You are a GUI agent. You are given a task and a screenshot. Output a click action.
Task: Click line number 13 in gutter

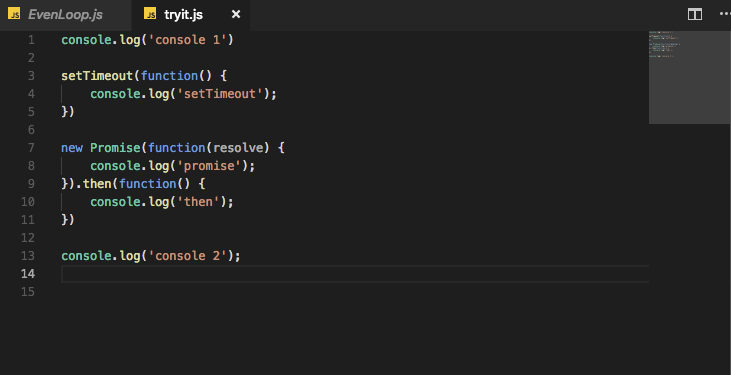28,256
